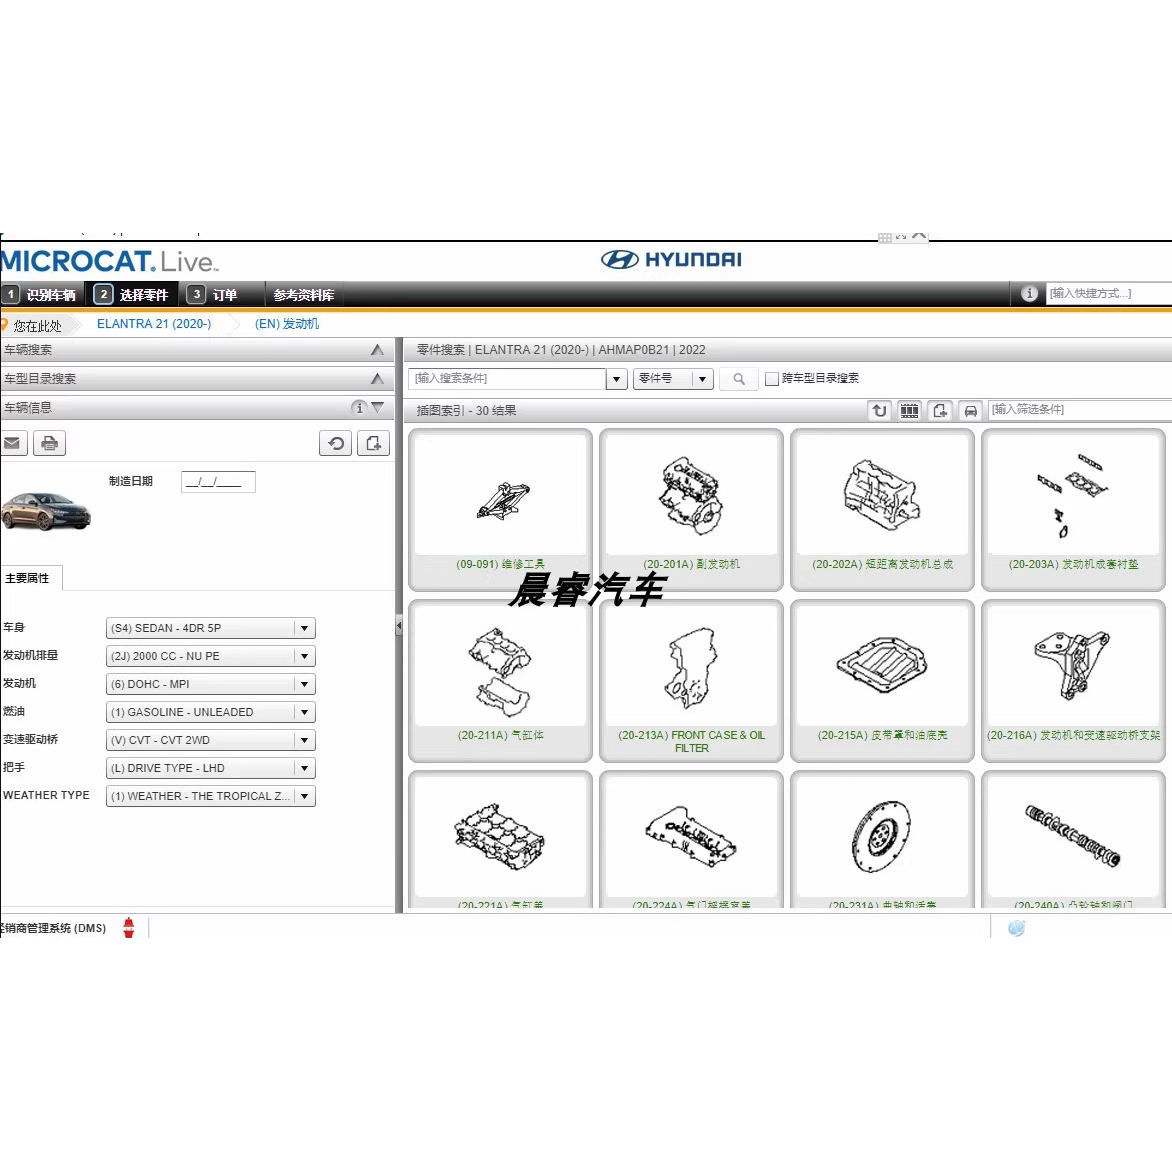Click the parts search criteria input

[x=508, y=379]
